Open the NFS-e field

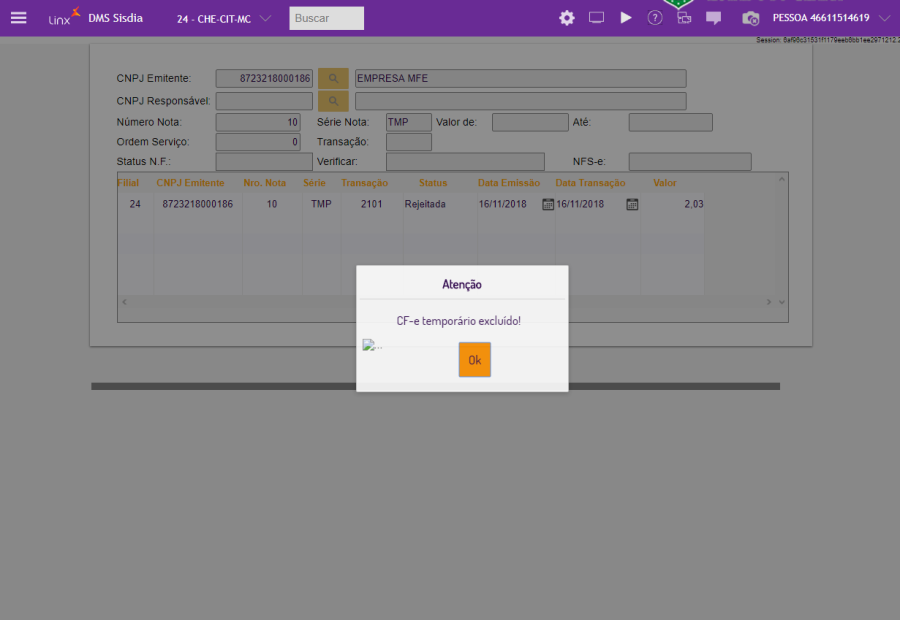(x=690, y=162)
